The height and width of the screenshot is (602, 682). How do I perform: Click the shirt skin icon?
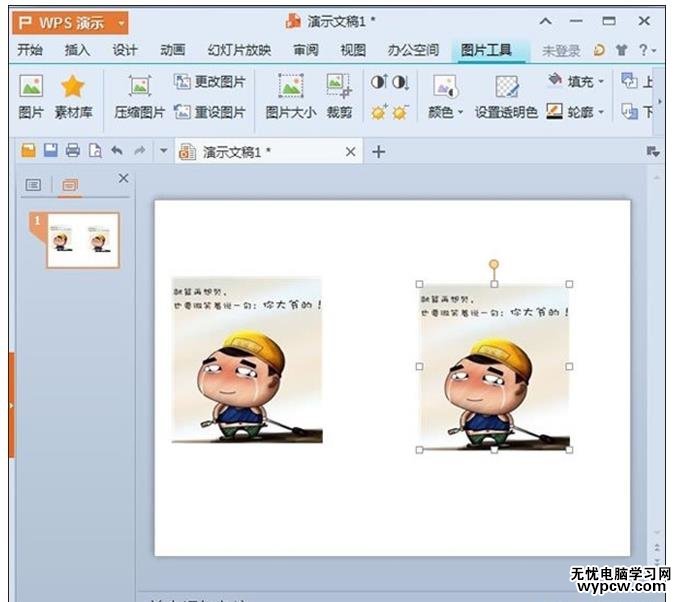(x=622, y=50)
